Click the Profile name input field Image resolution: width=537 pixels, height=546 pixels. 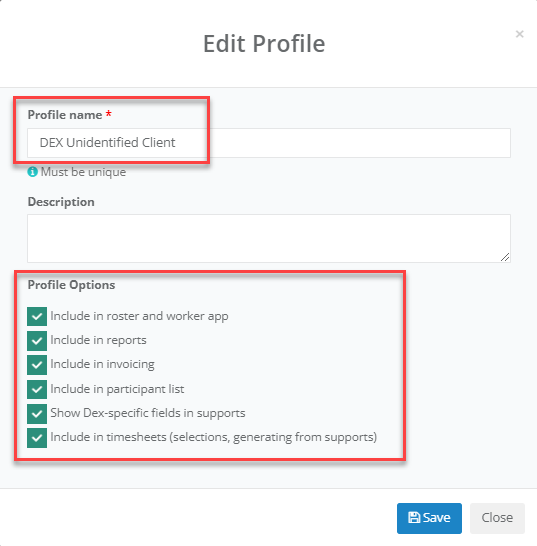click(x=269, y=143)
